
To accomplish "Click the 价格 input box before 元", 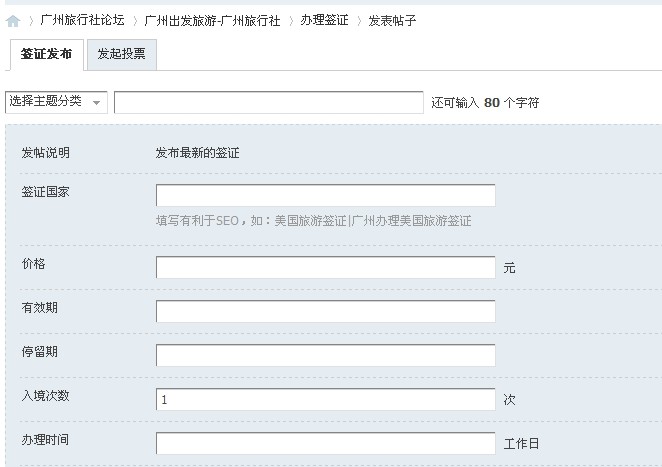I will pos(325,267).
